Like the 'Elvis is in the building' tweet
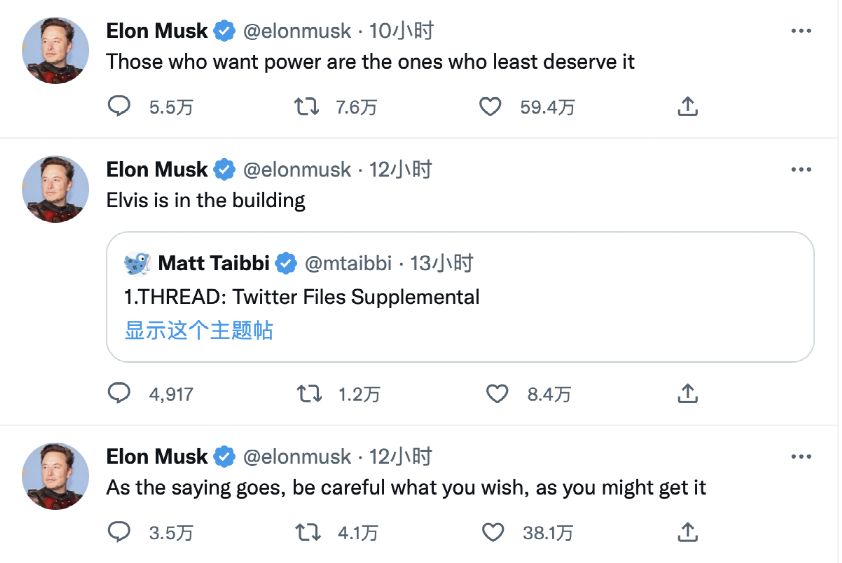Screen dimensions: 842x563 tap(497, 394)
